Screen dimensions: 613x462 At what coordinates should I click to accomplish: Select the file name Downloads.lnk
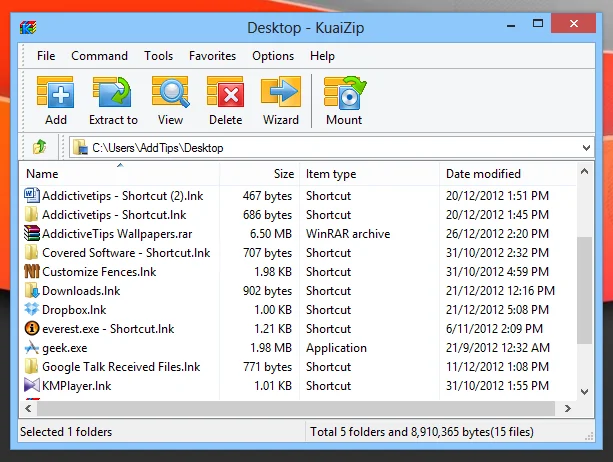click(x=81, y=291)
